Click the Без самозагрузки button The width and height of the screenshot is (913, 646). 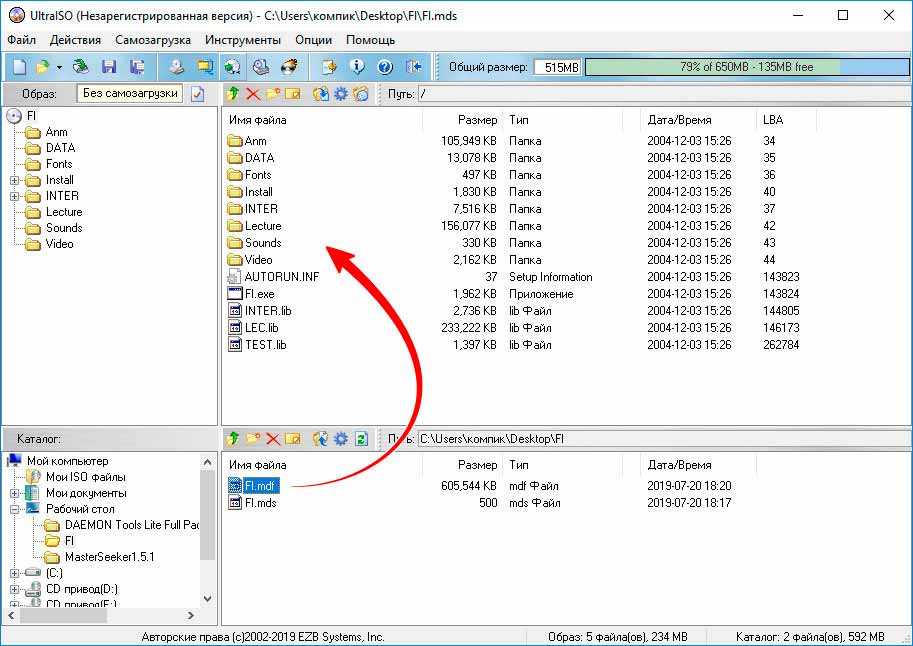[x=131, y=93]
